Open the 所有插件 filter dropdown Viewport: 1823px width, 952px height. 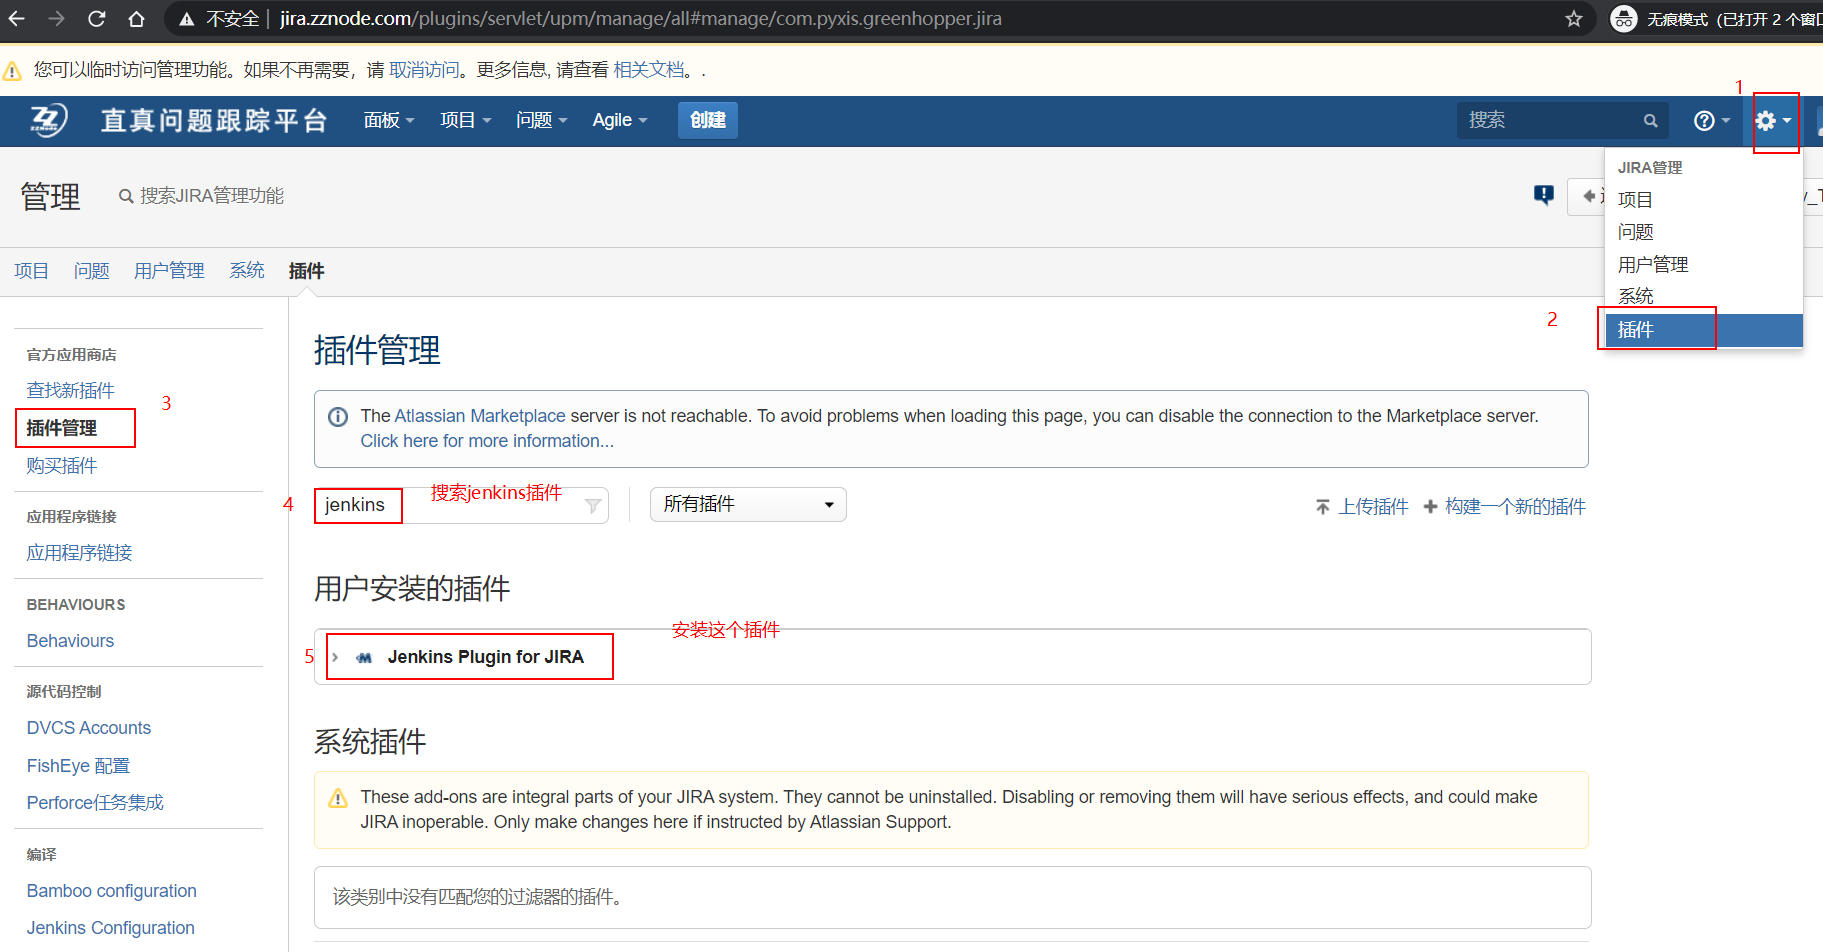(748, 505)
